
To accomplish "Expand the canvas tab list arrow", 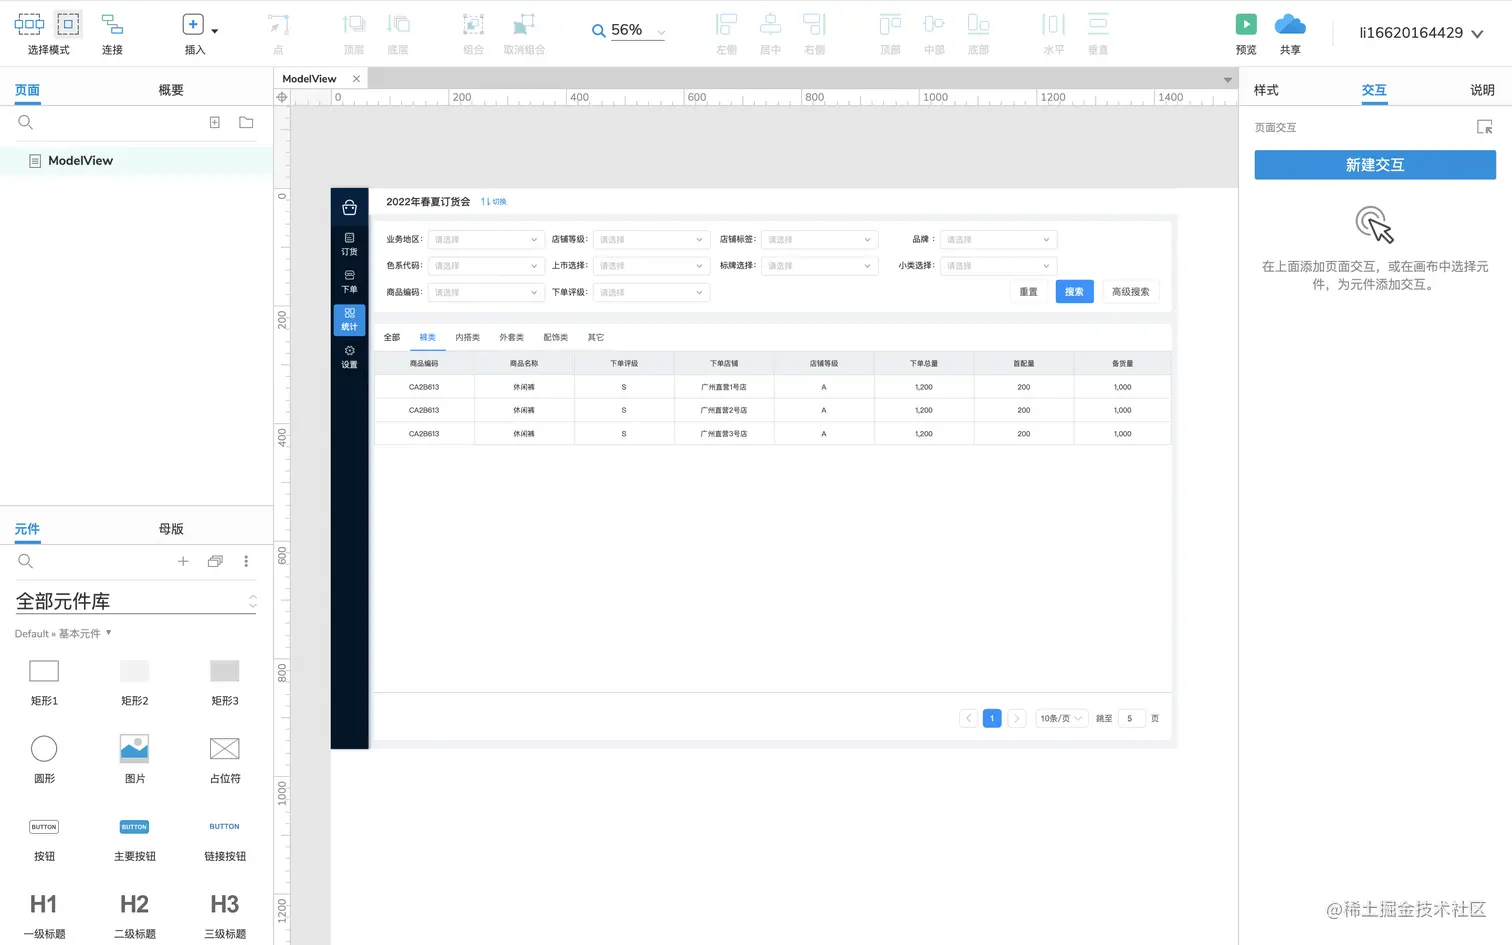I will tap(1227, 79).
